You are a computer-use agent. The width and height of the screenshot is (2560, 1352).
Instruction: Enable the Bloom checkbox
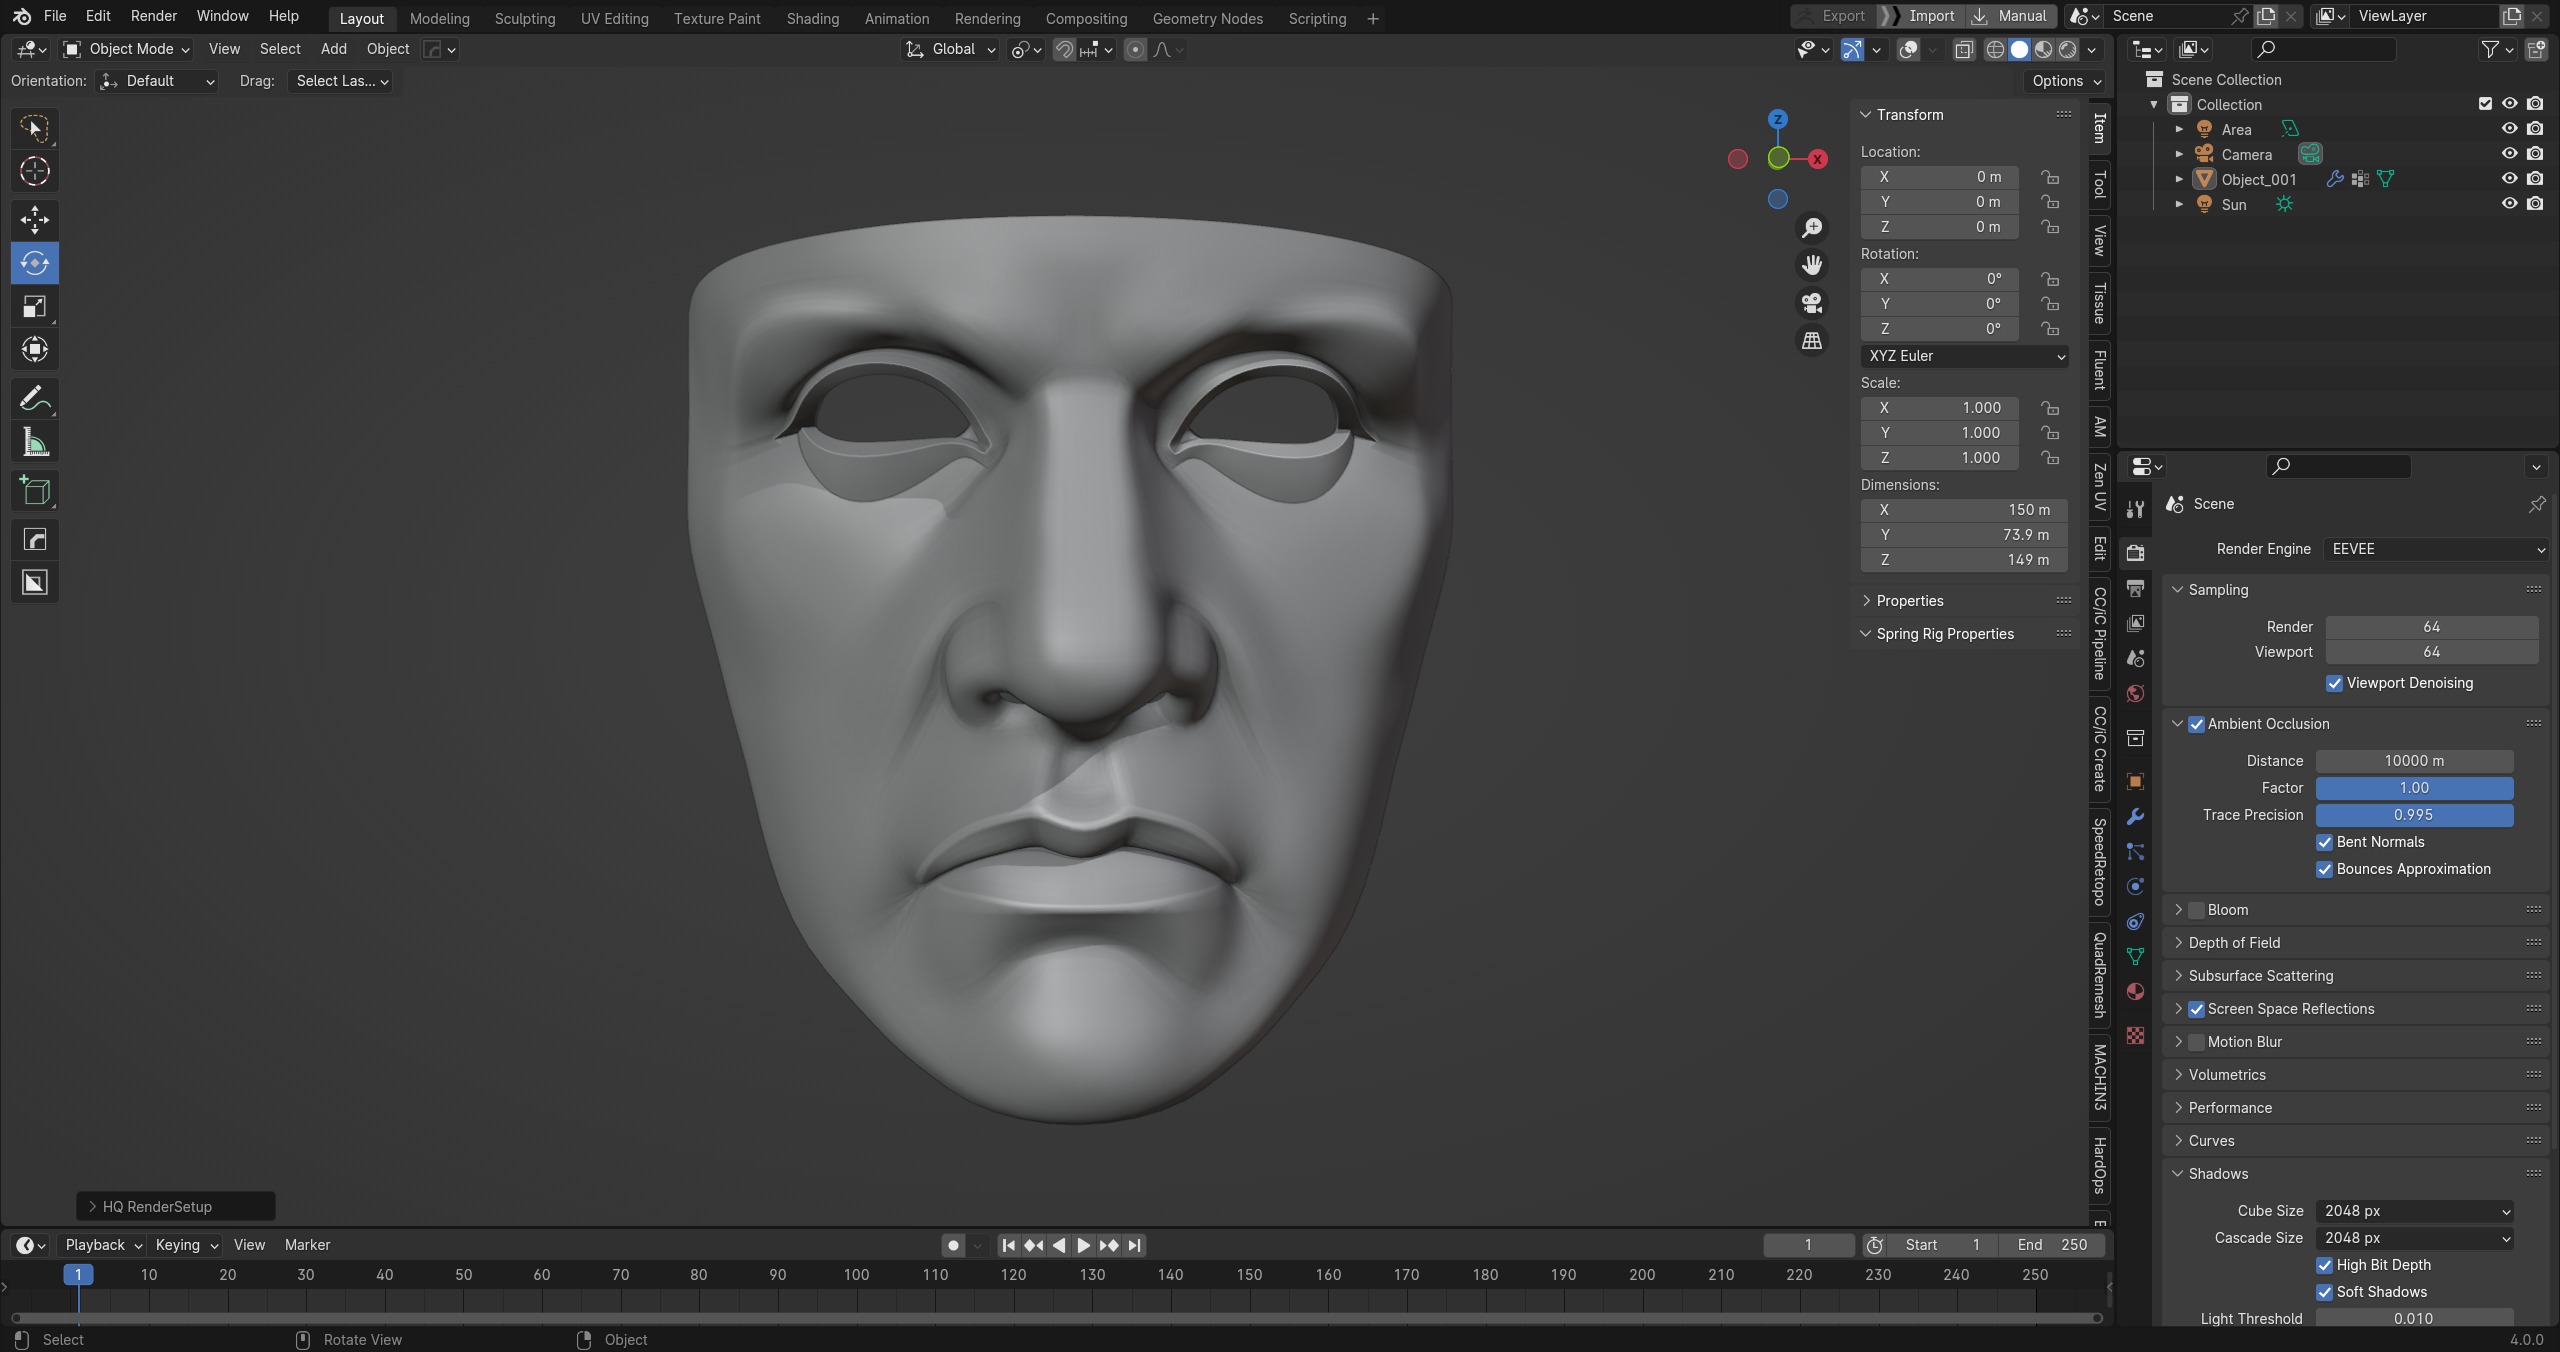[x=2196, y=910]
